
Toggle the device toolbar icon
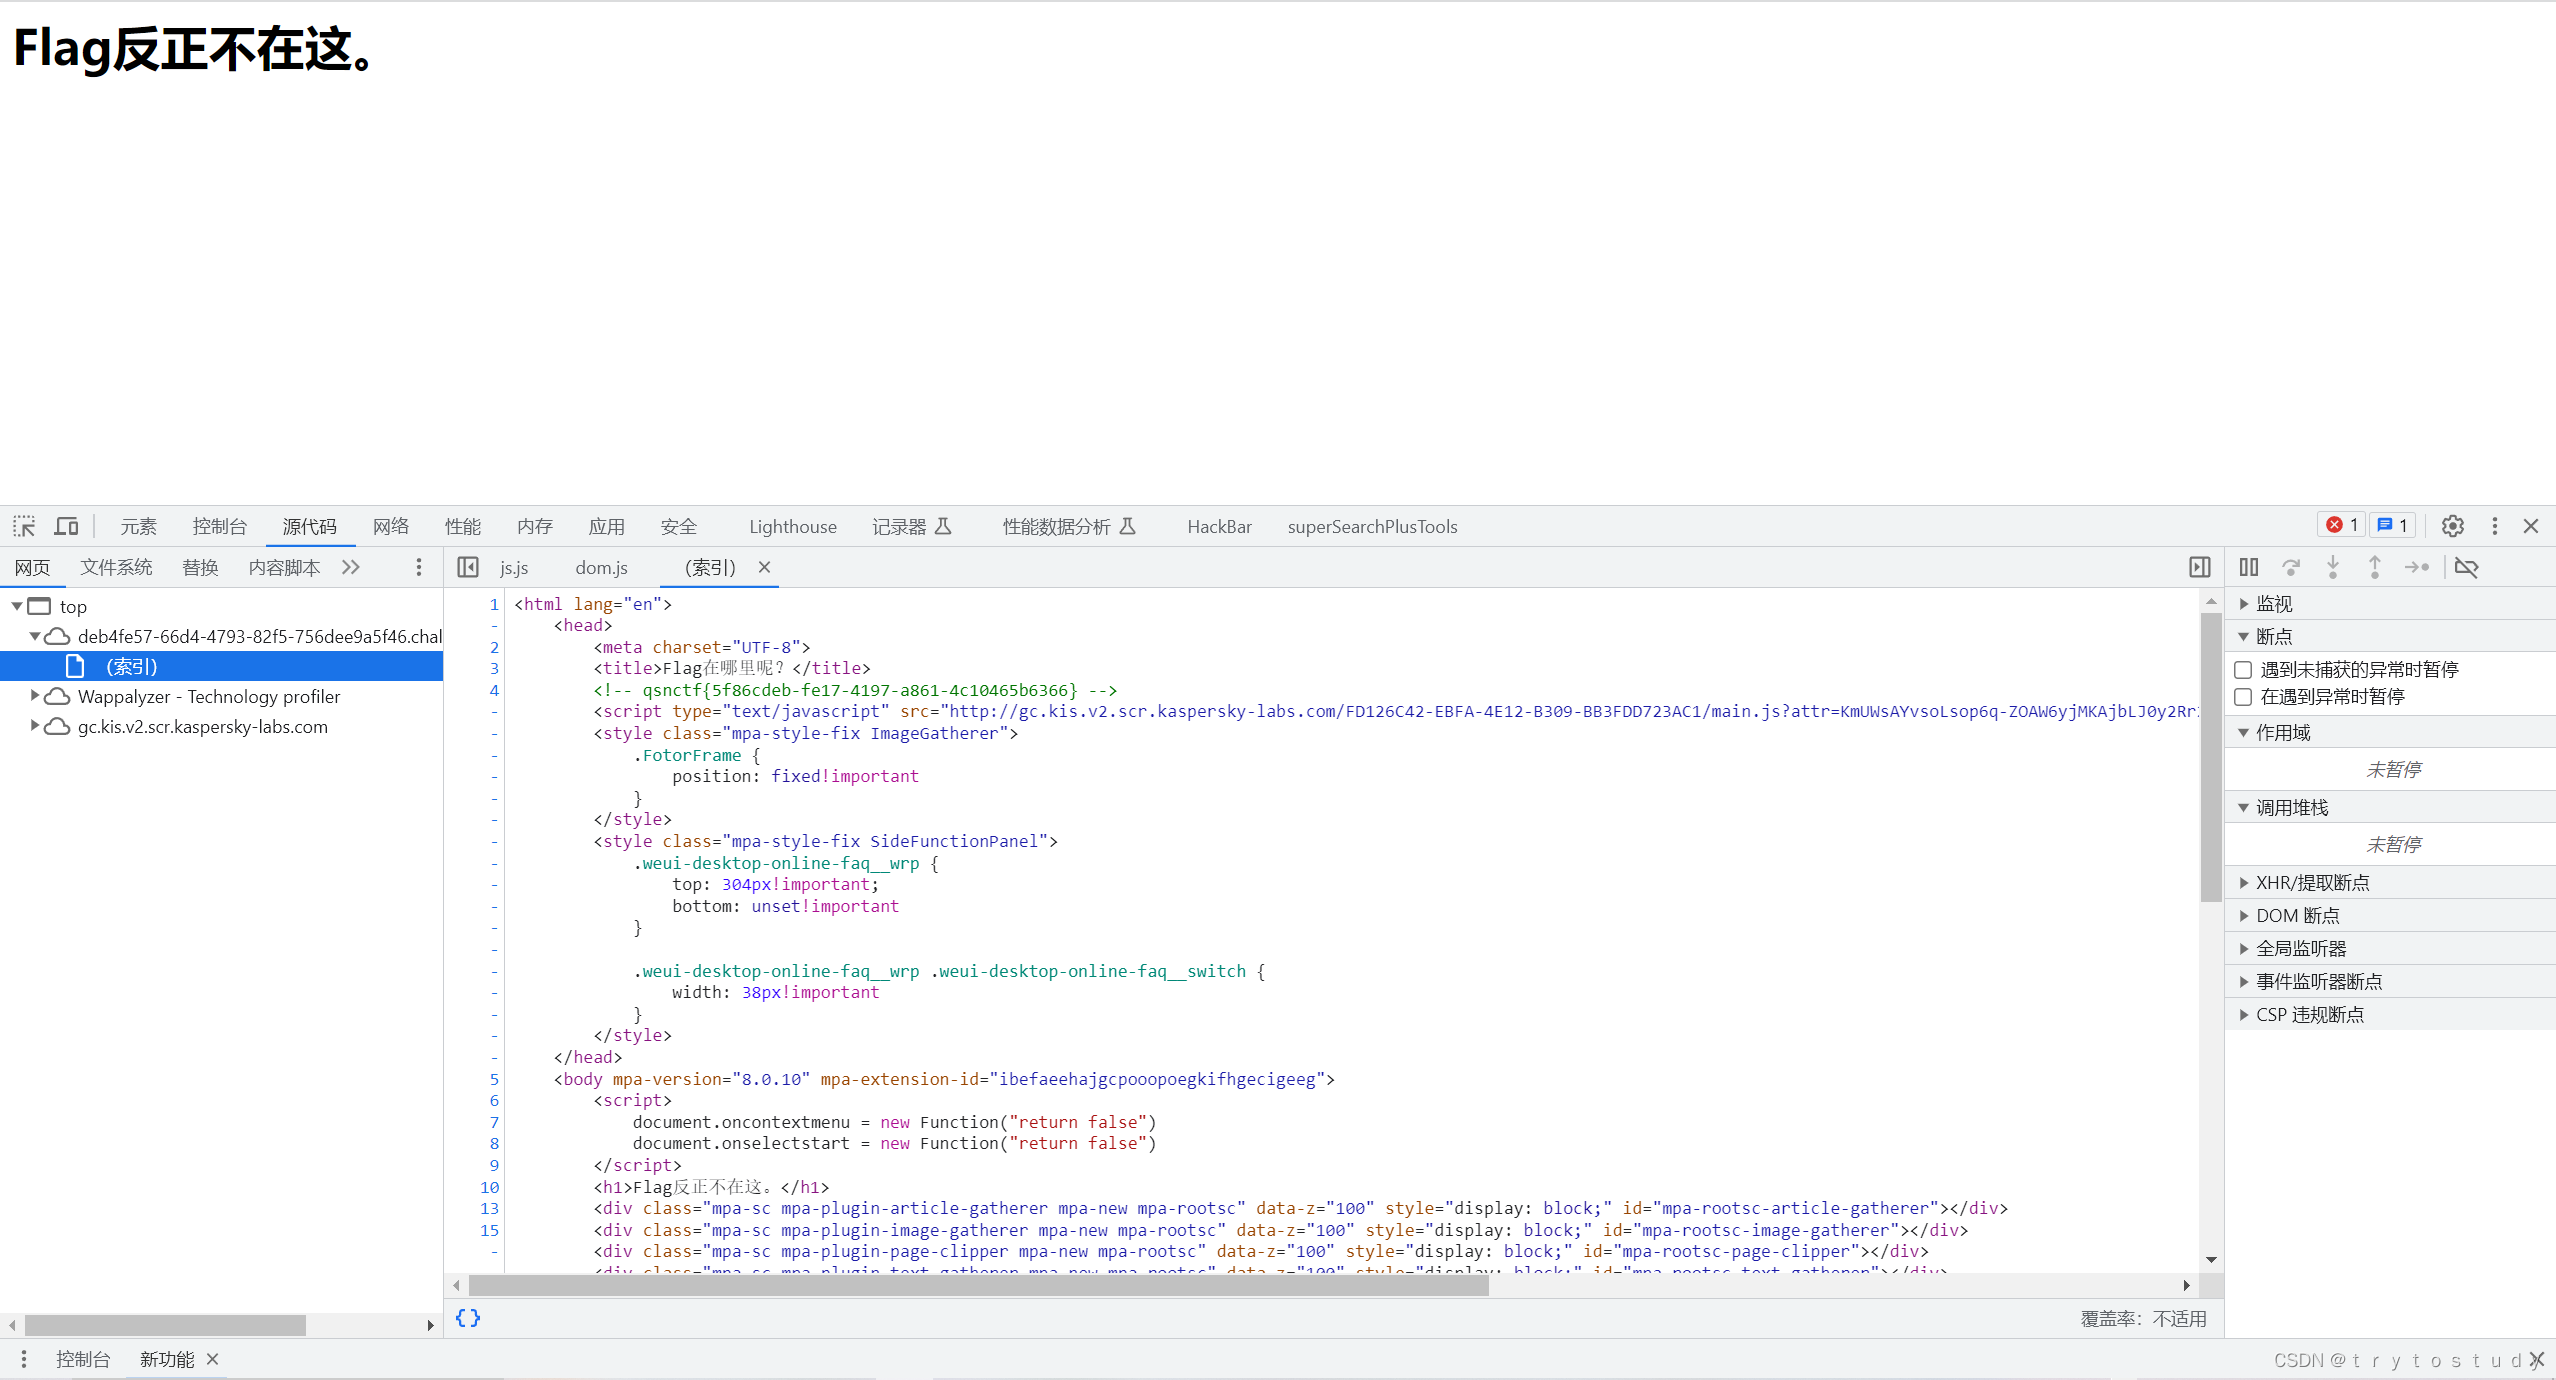[66, 526]
